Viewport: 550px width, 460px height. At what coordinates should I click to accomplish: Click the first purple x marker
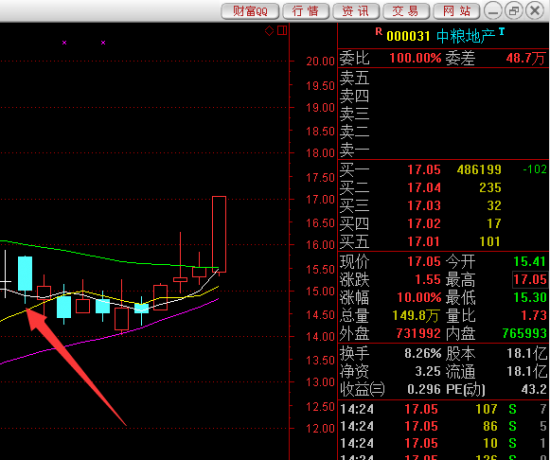(64, 42)
